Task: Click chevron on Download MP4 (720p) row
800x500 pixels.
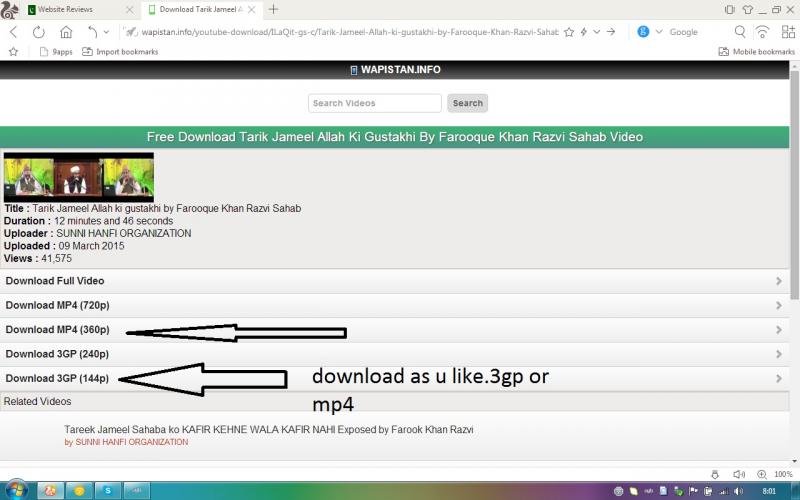Action: (779, 306)
